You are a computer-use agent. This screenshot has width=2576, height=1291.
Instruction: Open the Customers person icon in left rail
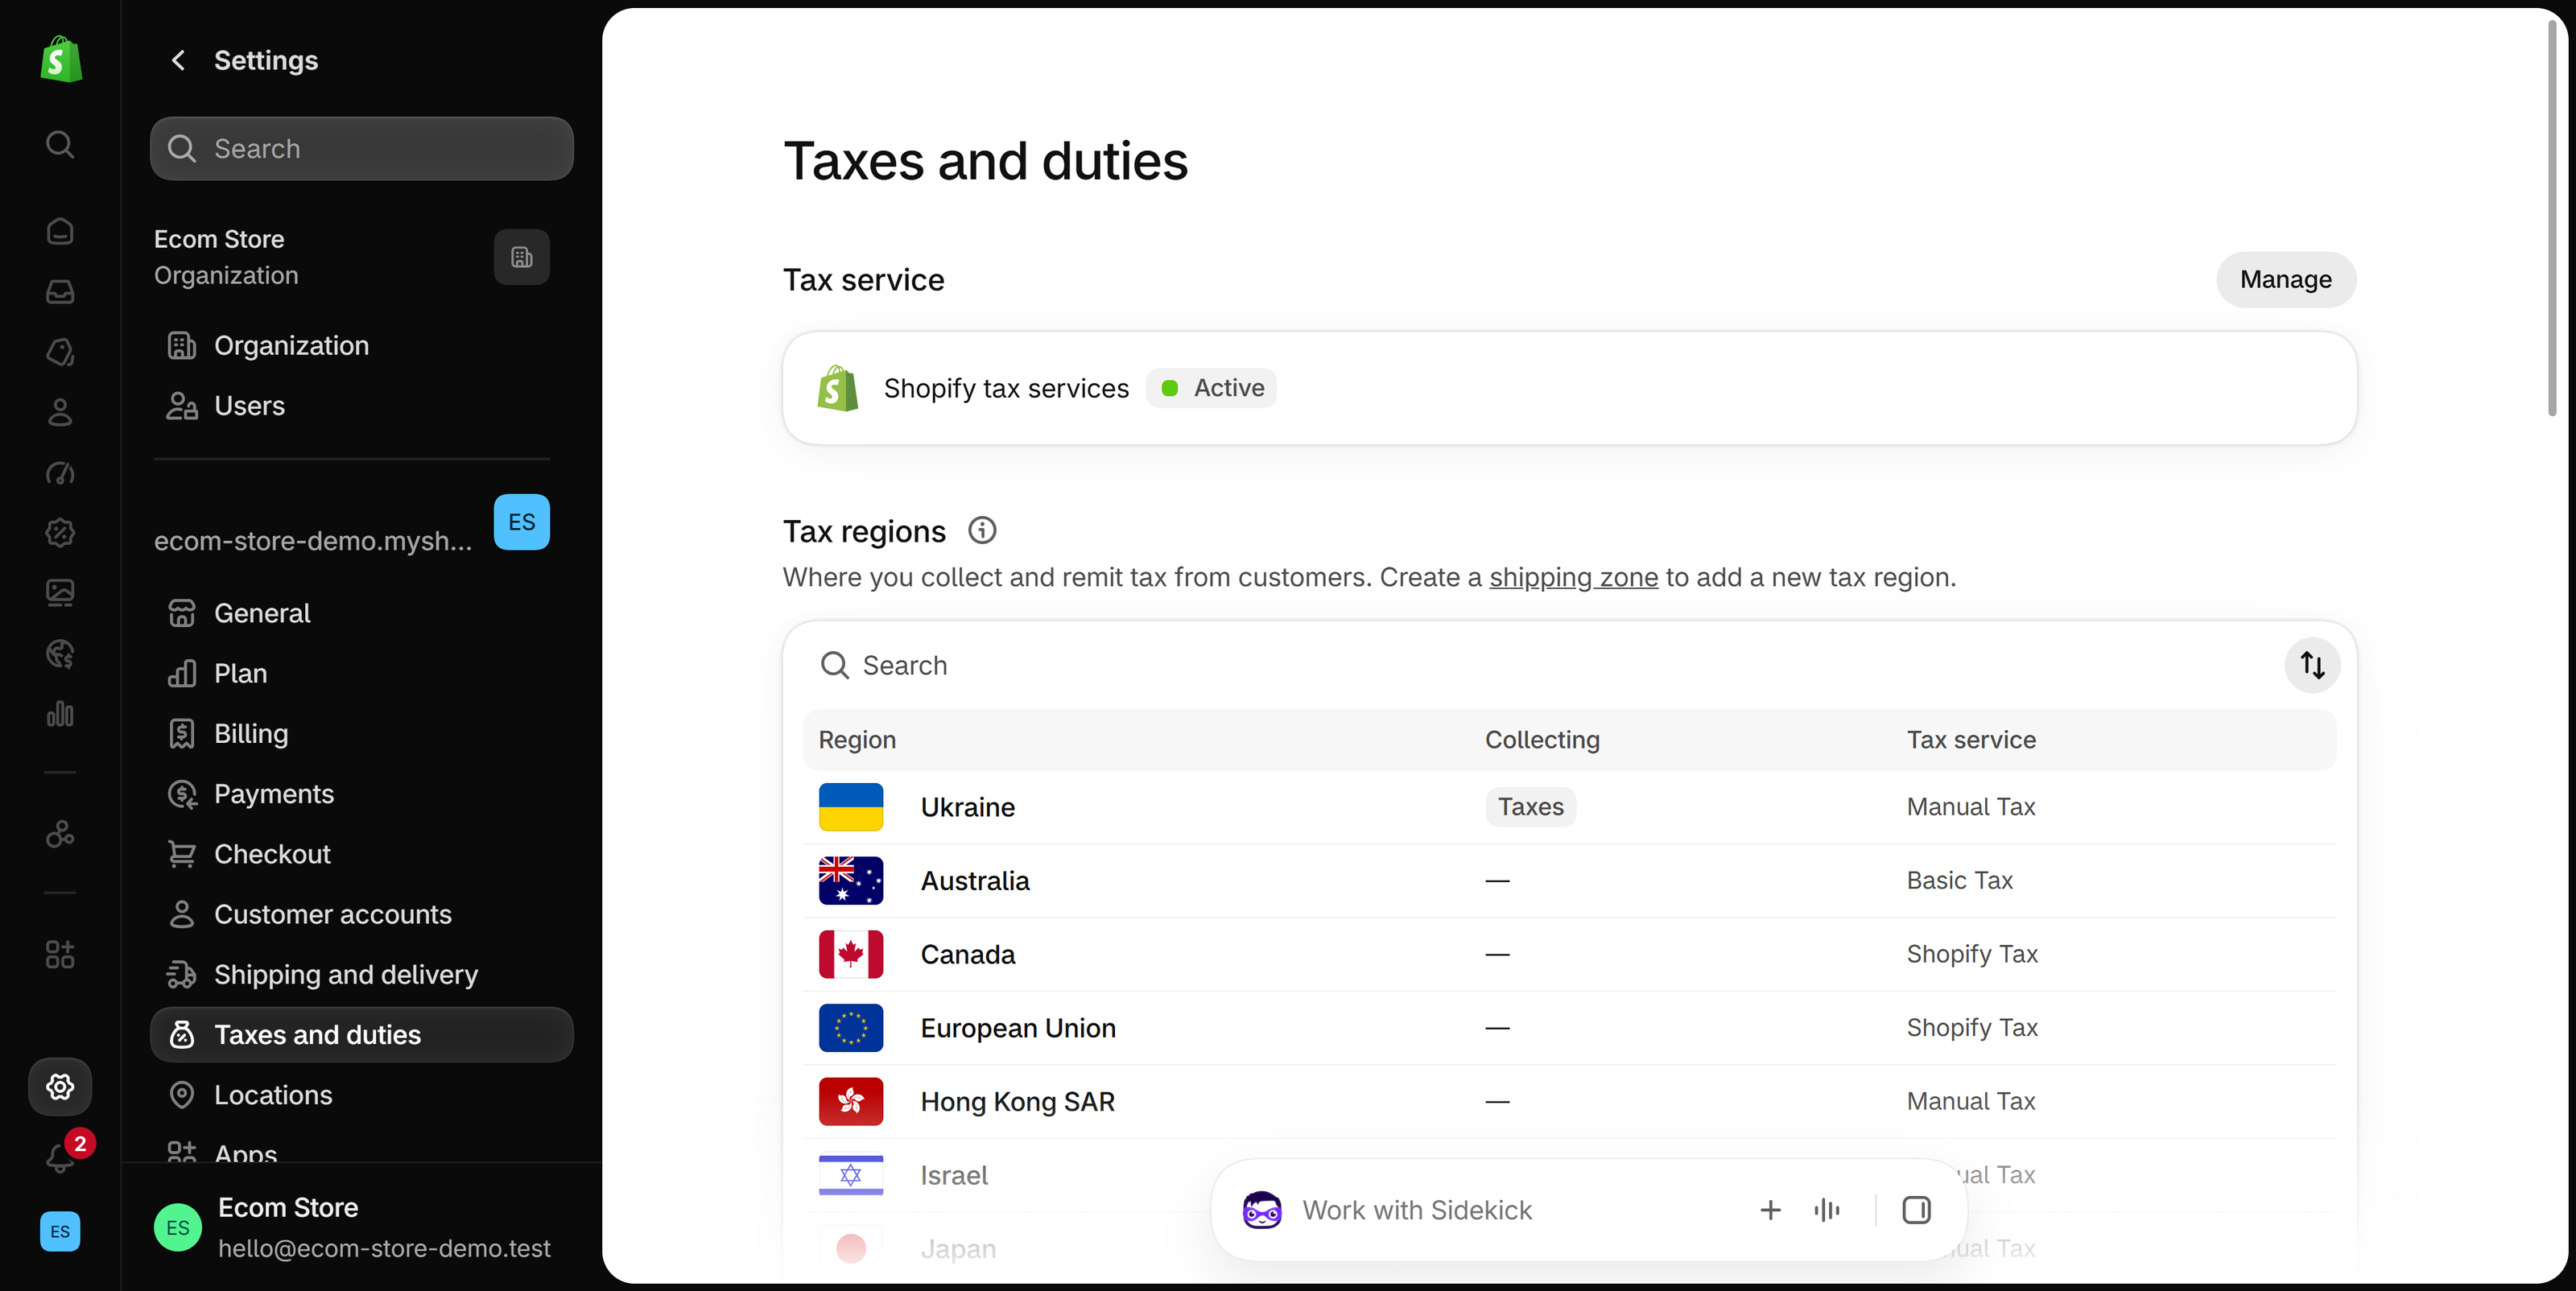pos(60,412)
